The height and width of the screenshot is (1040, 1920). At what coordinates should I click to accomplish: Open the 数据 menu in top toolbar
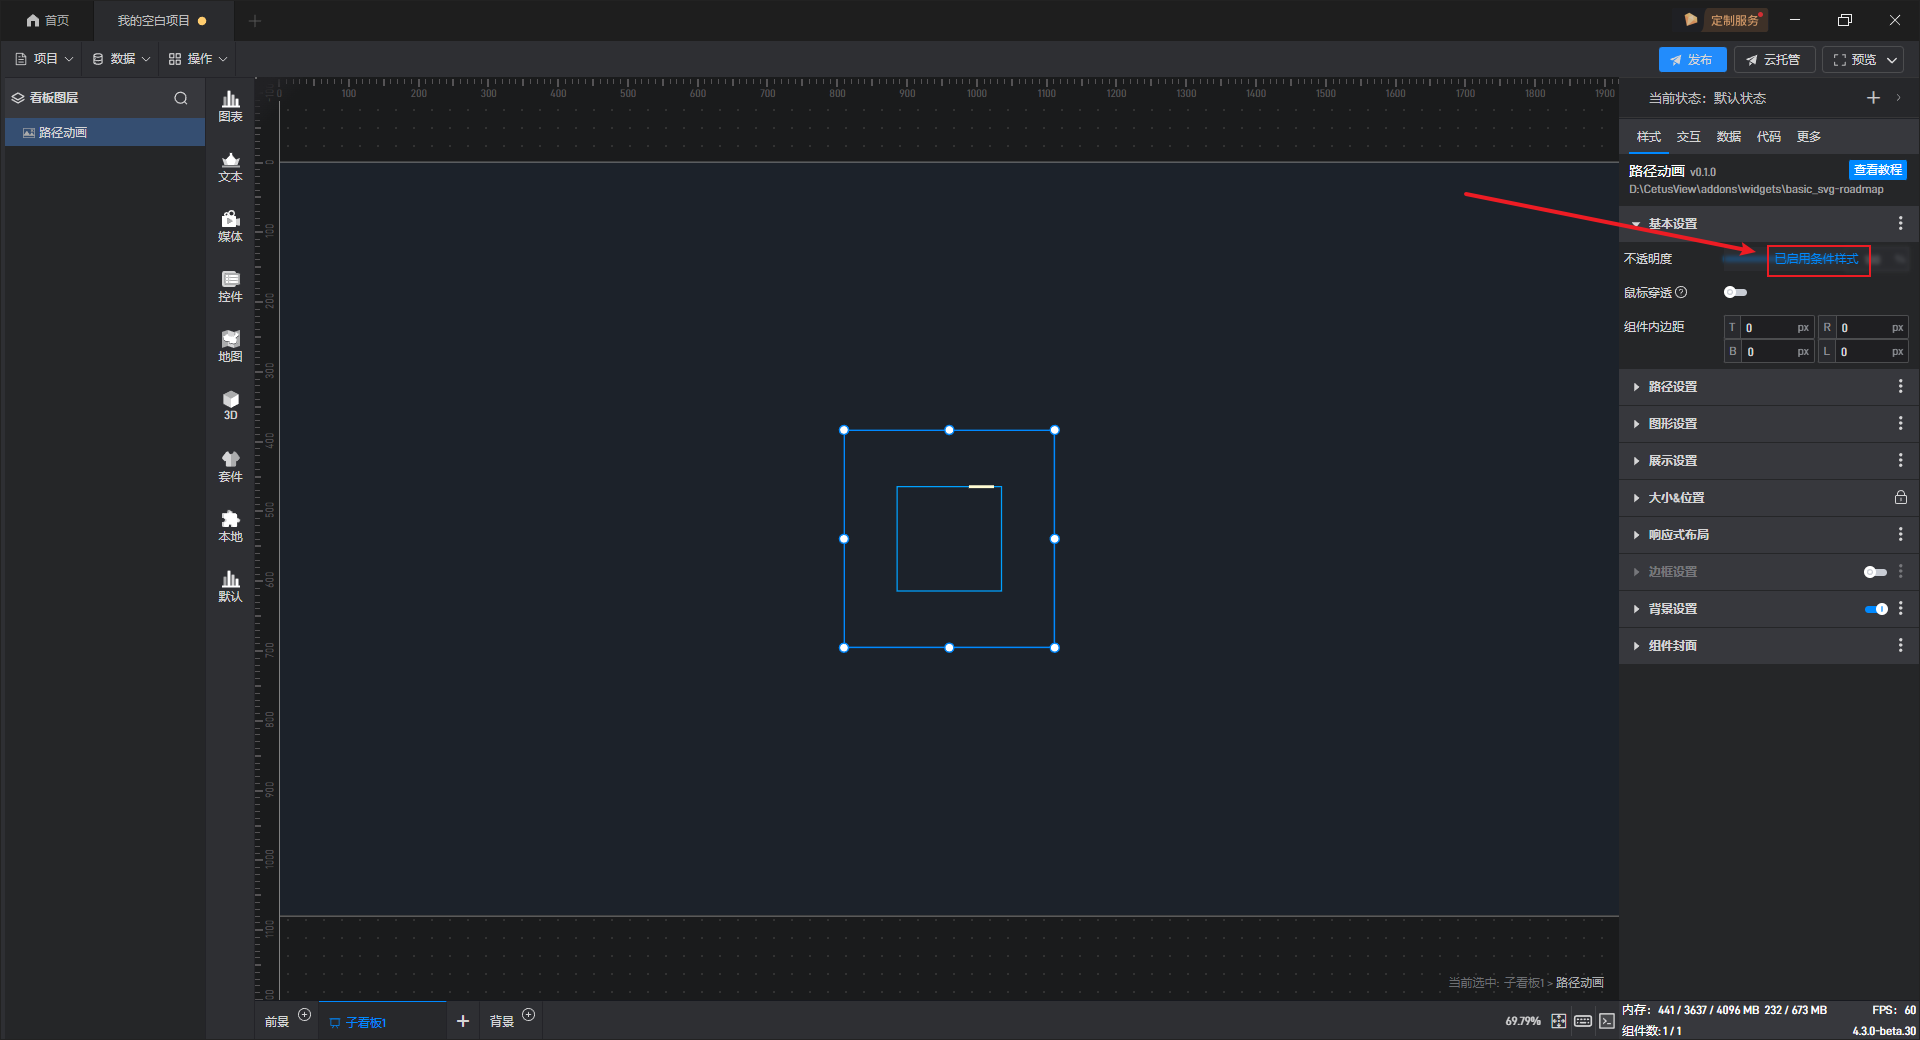click(121, 59)
